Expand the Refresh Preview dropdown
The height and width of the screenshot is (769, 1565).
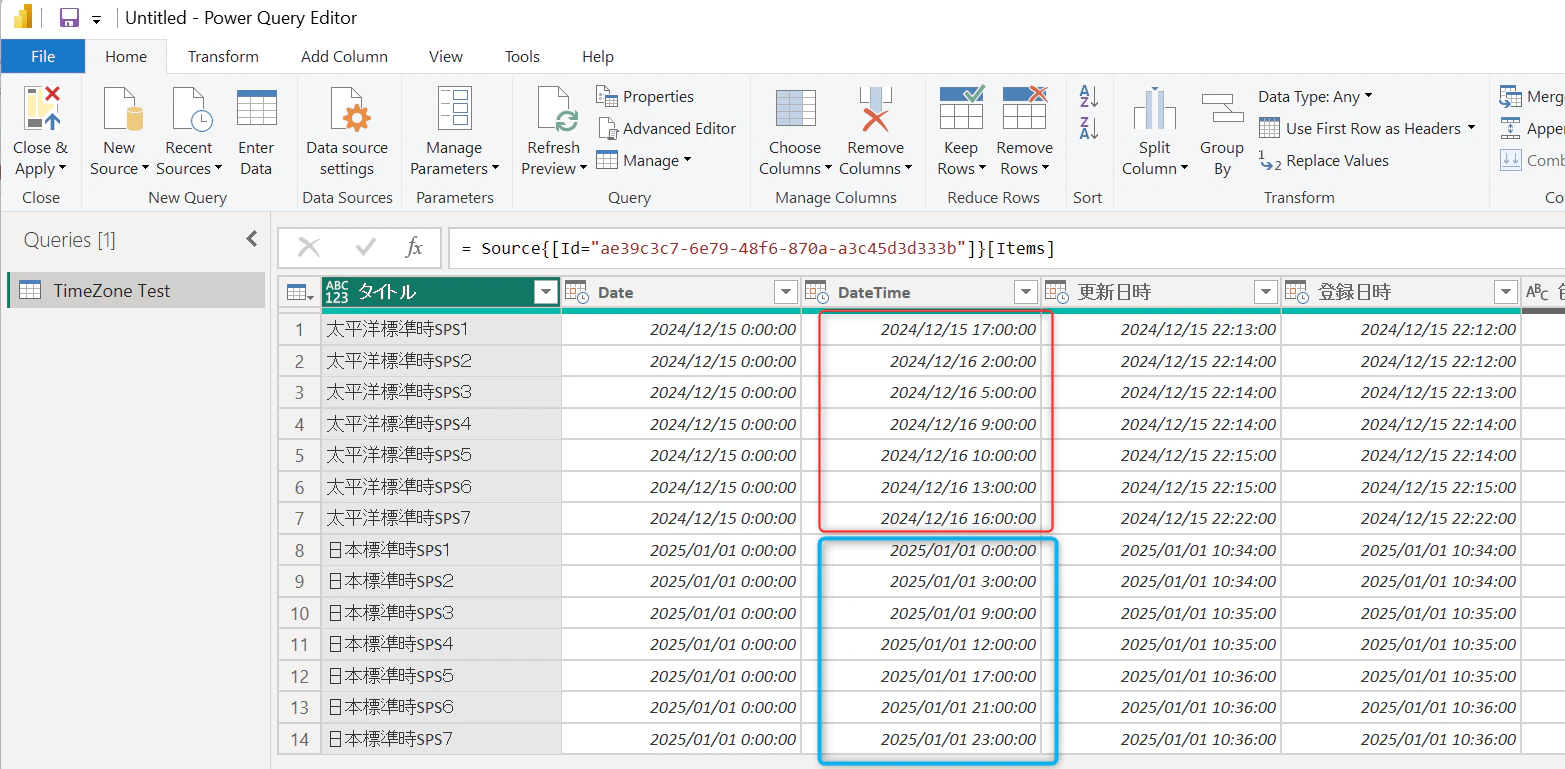click(582, 169)
